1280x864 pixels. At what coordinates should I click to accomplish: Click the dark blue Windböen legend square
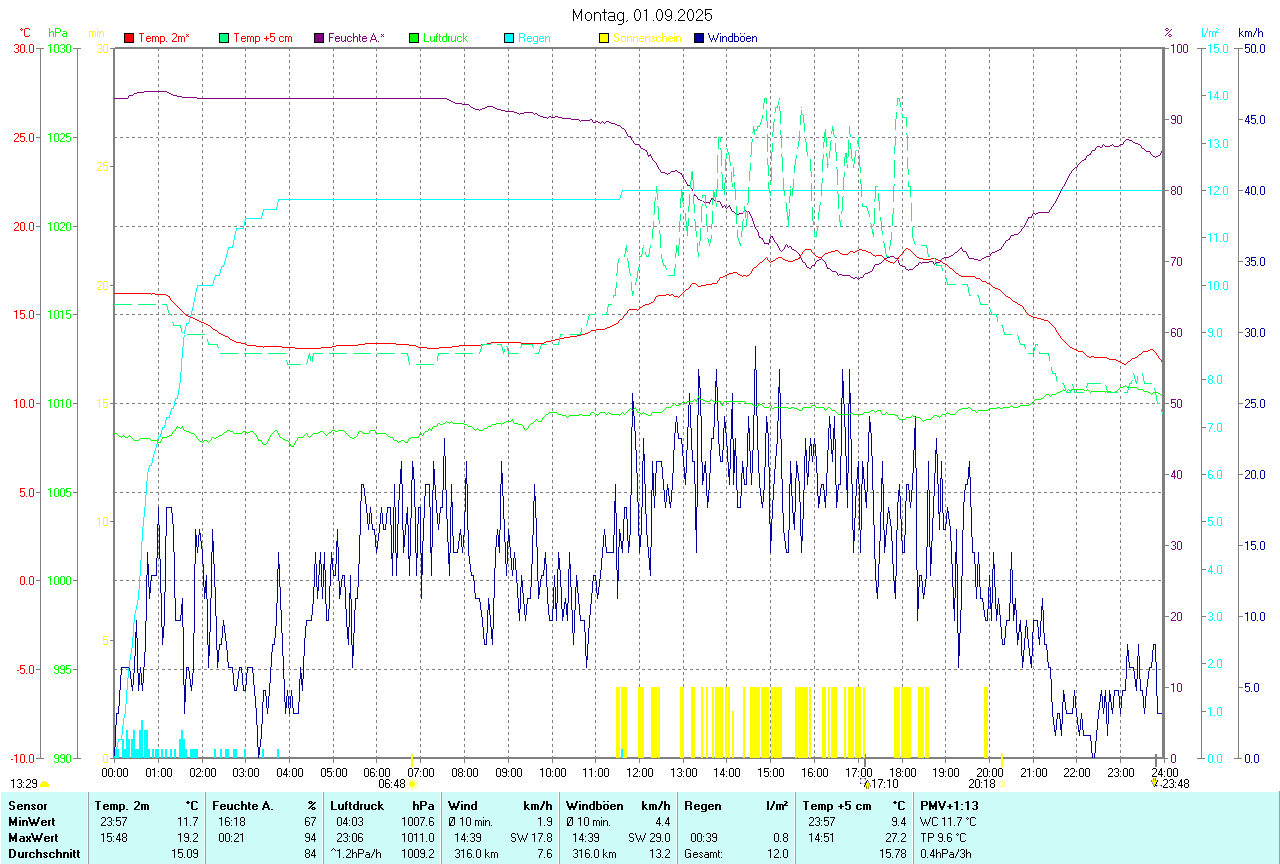[x=699, y=38]
